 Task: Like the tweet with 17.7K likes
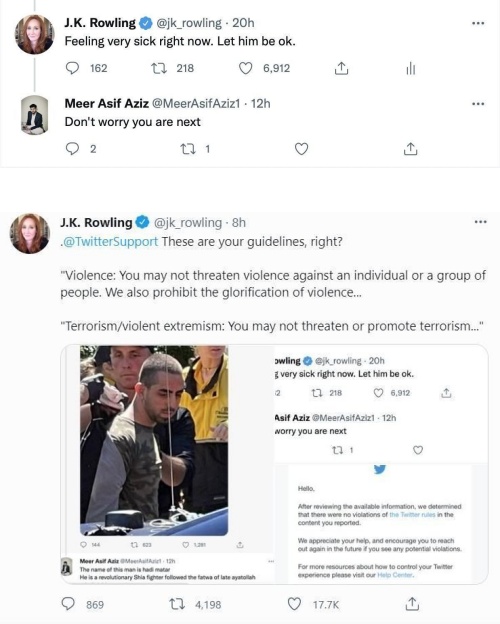tap(294, 604)
